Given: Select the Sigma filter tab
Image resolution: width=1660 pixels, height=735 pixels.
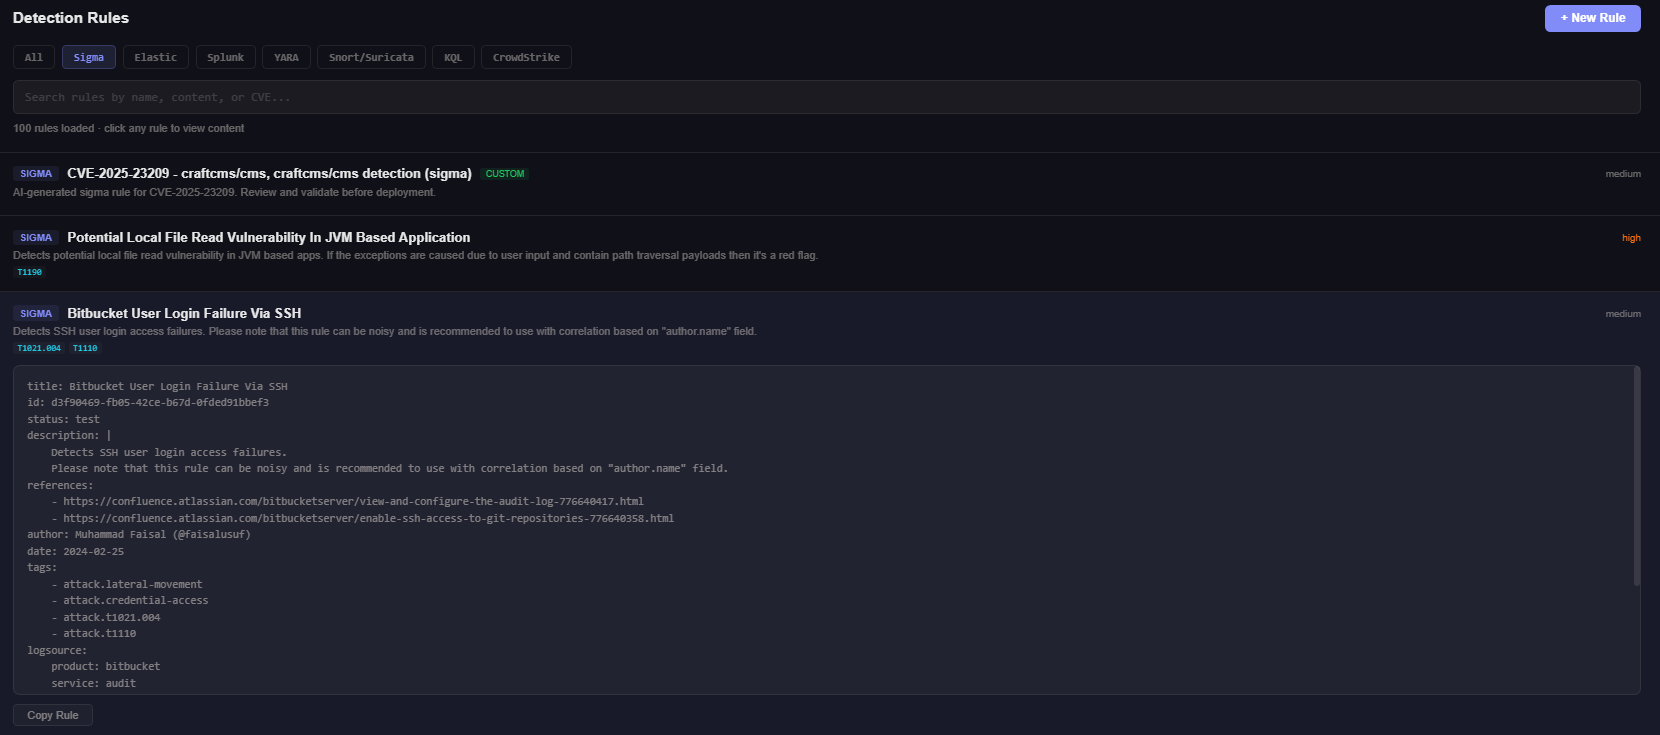Looking at the screenshot, I should click(x=89, y=57).
